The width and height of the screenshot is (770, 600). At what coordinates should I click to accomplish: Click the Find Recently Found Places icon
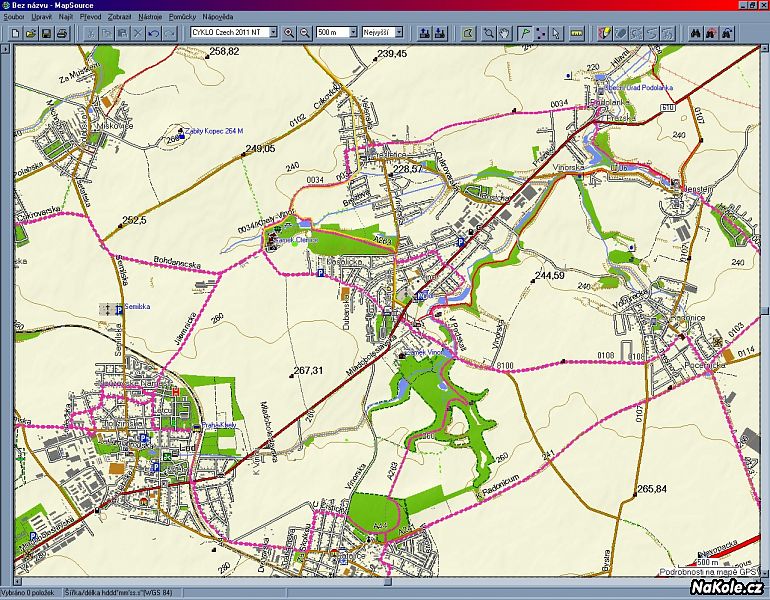(727, 33)
